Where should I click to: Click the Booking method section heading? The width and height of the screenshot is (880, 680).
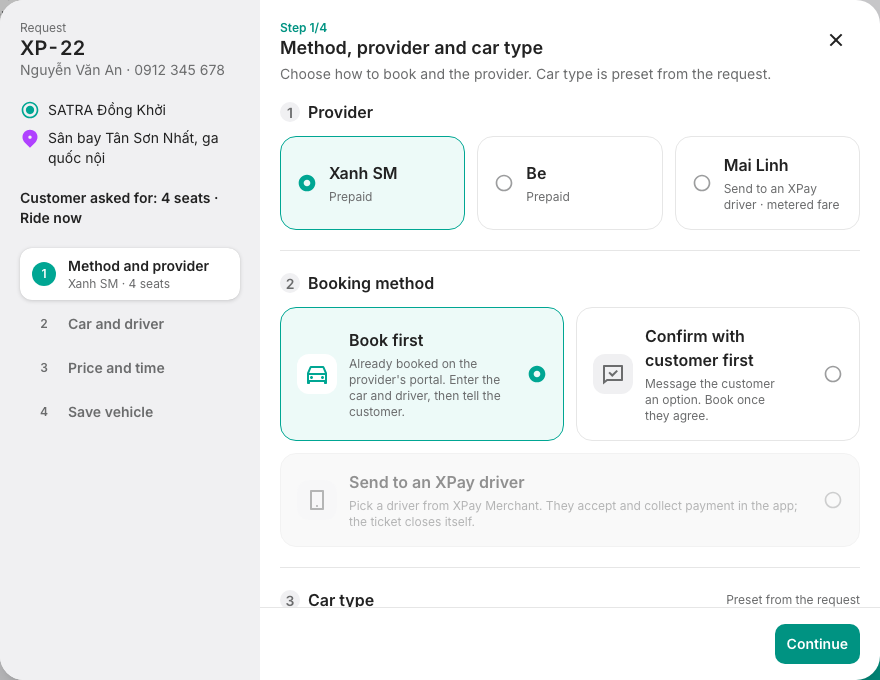(x=371, y=283)
